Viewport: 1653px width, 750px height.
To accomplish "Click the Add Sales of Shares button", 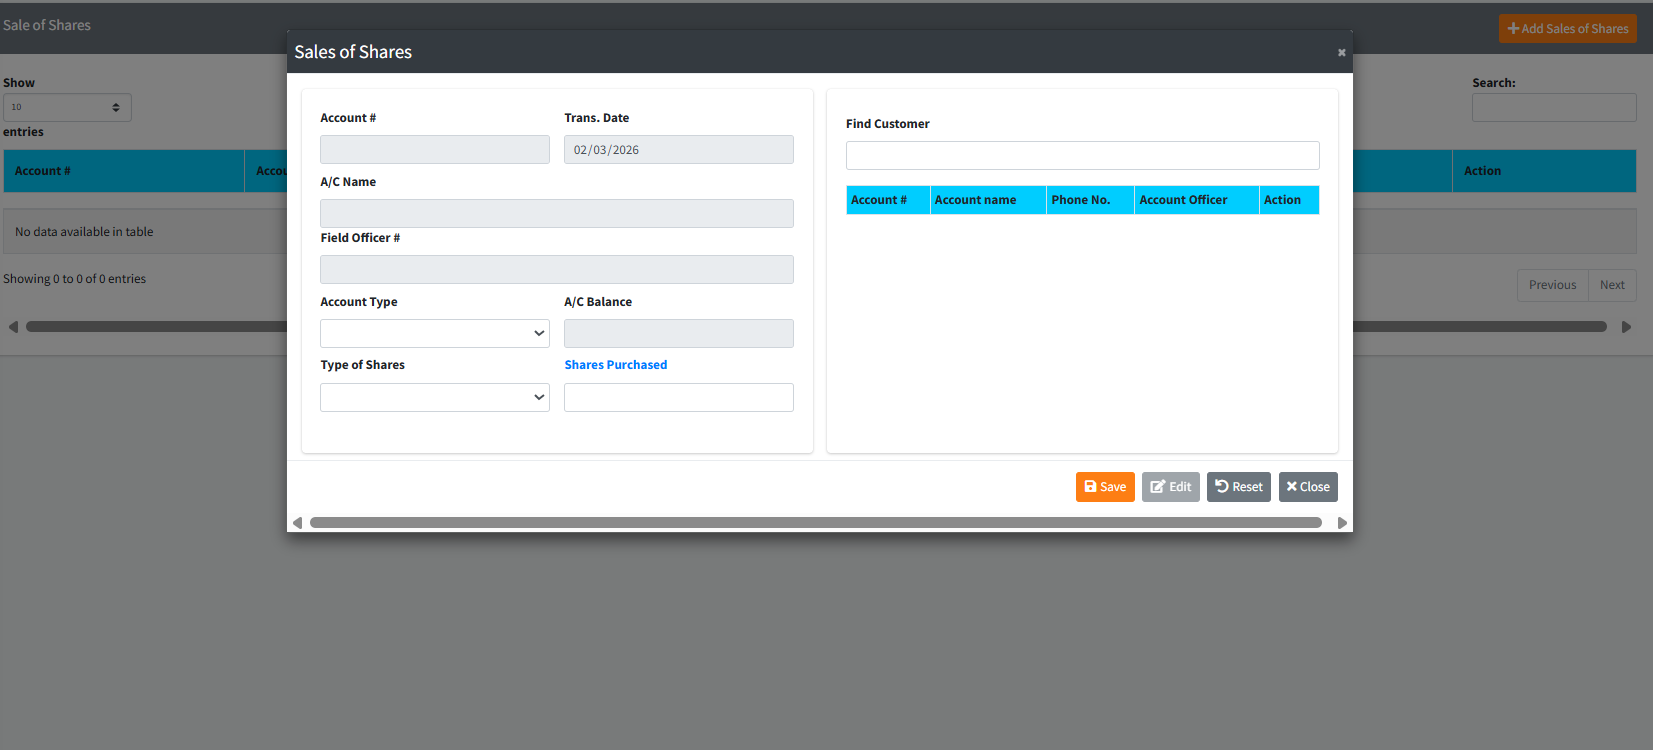I will (1567, 29).
